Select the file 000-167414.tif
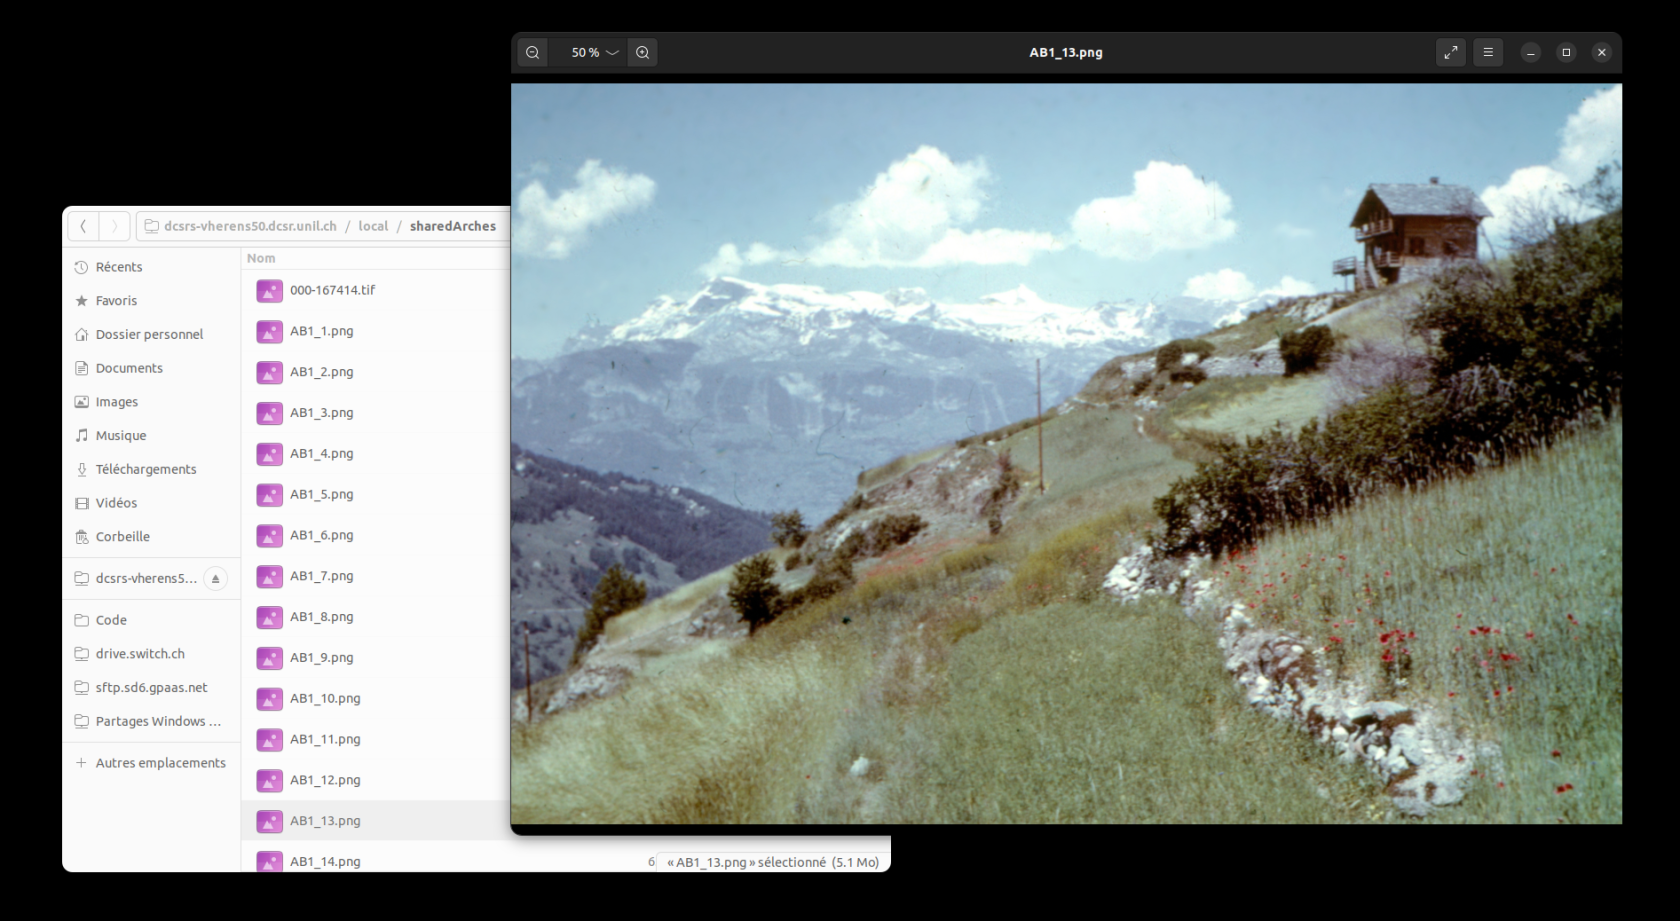 (332, 291)
